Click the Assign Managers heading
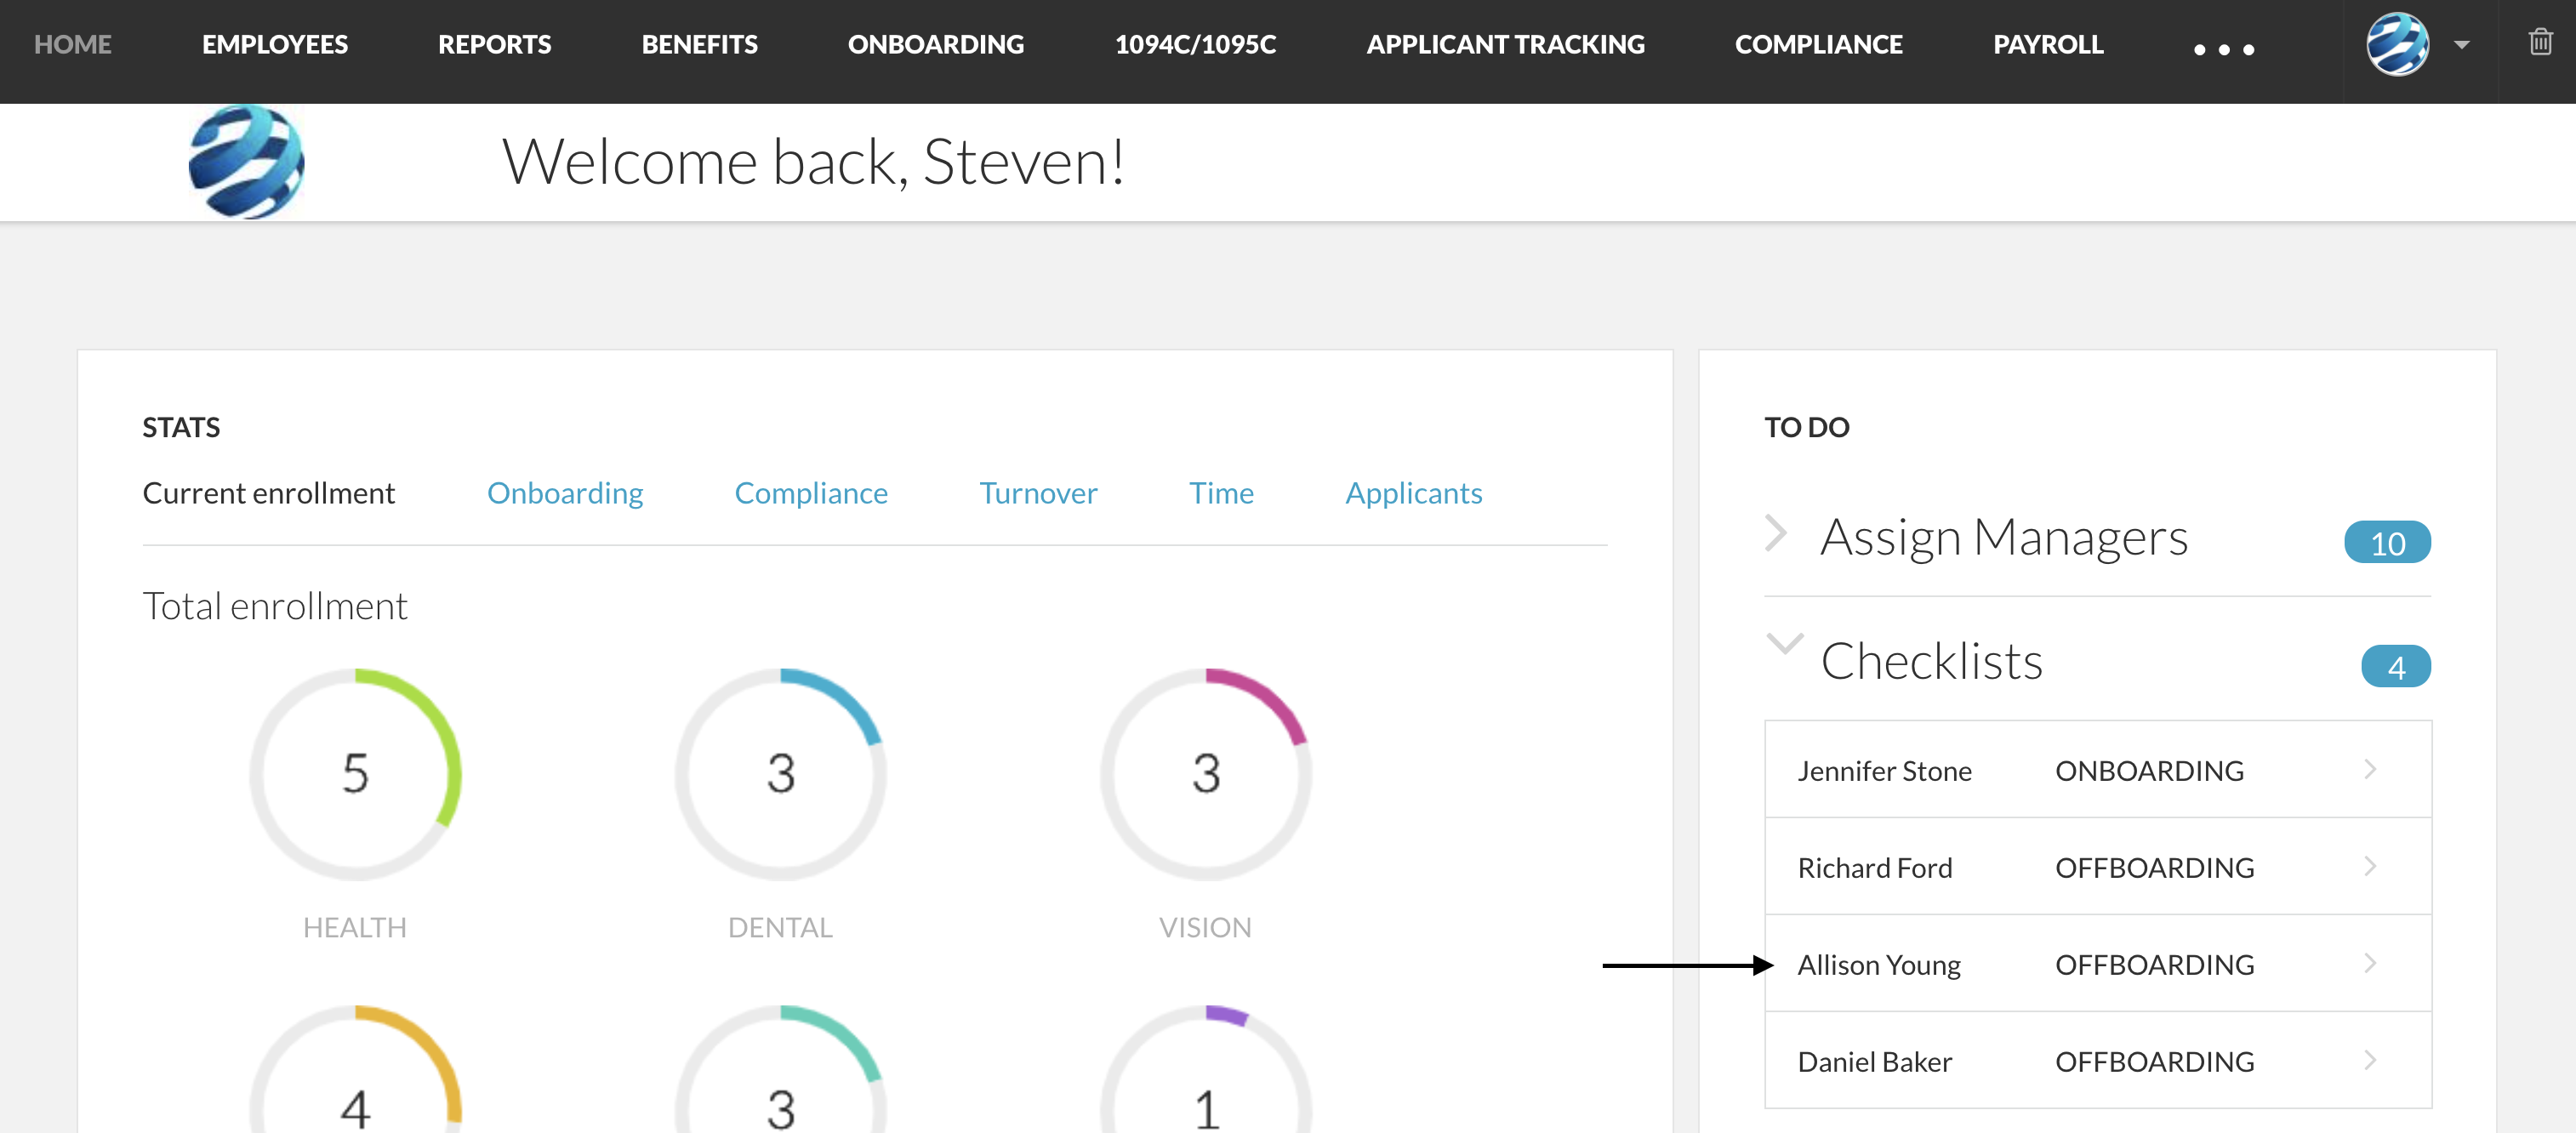 2003,538
